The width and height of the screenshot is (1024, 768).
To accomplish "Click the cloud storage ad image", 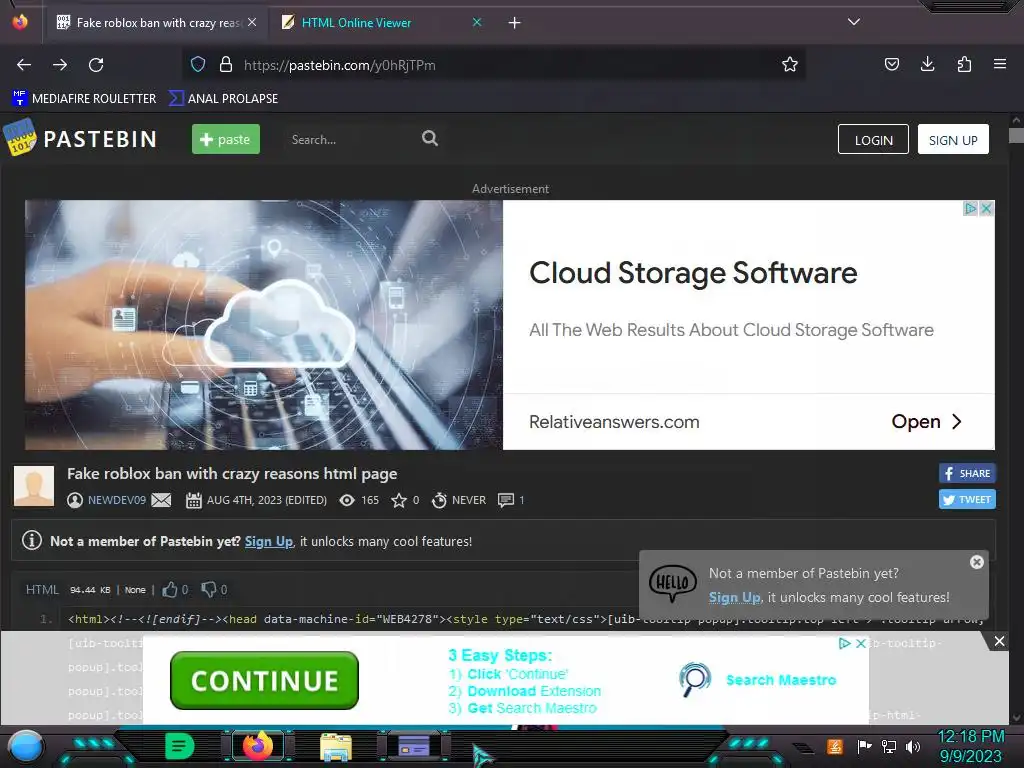I will pyautogui.click(x=264, y=325).
